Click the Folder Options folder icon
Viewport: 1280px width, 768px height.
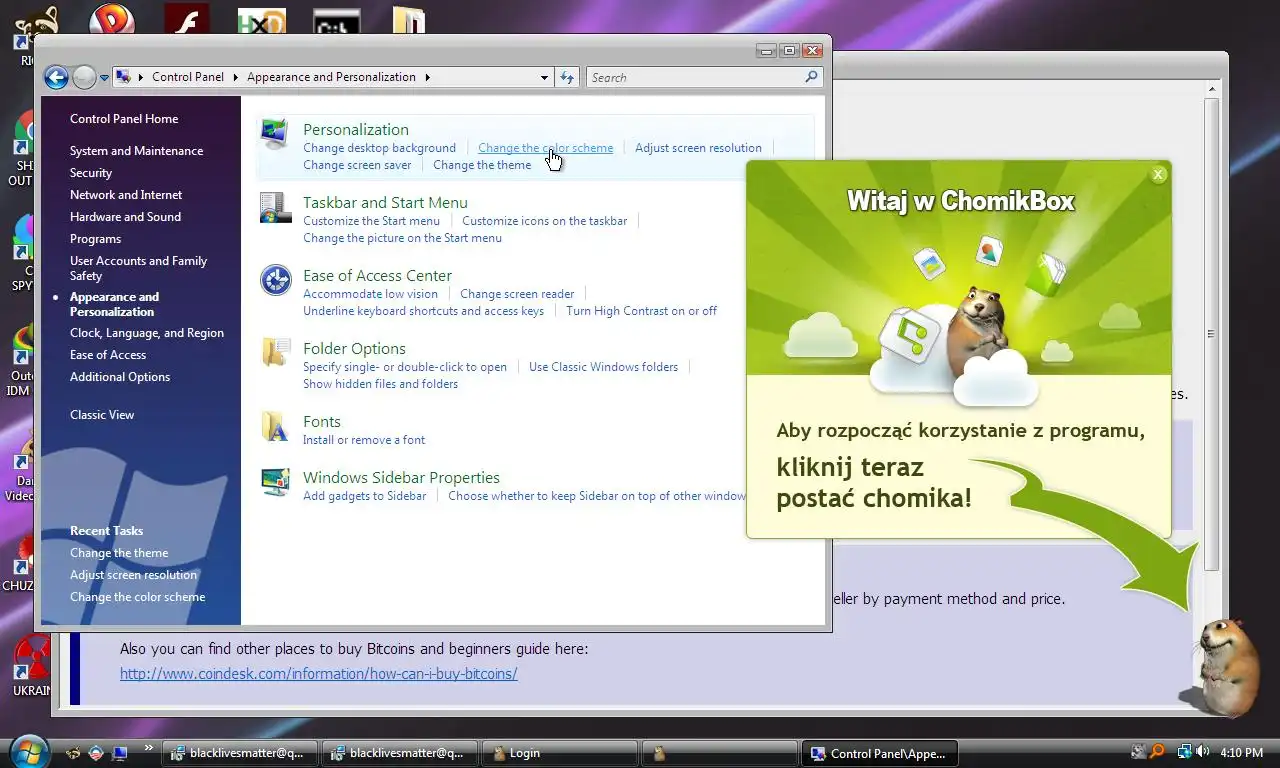pyautogui.click(x=275, y=353)
